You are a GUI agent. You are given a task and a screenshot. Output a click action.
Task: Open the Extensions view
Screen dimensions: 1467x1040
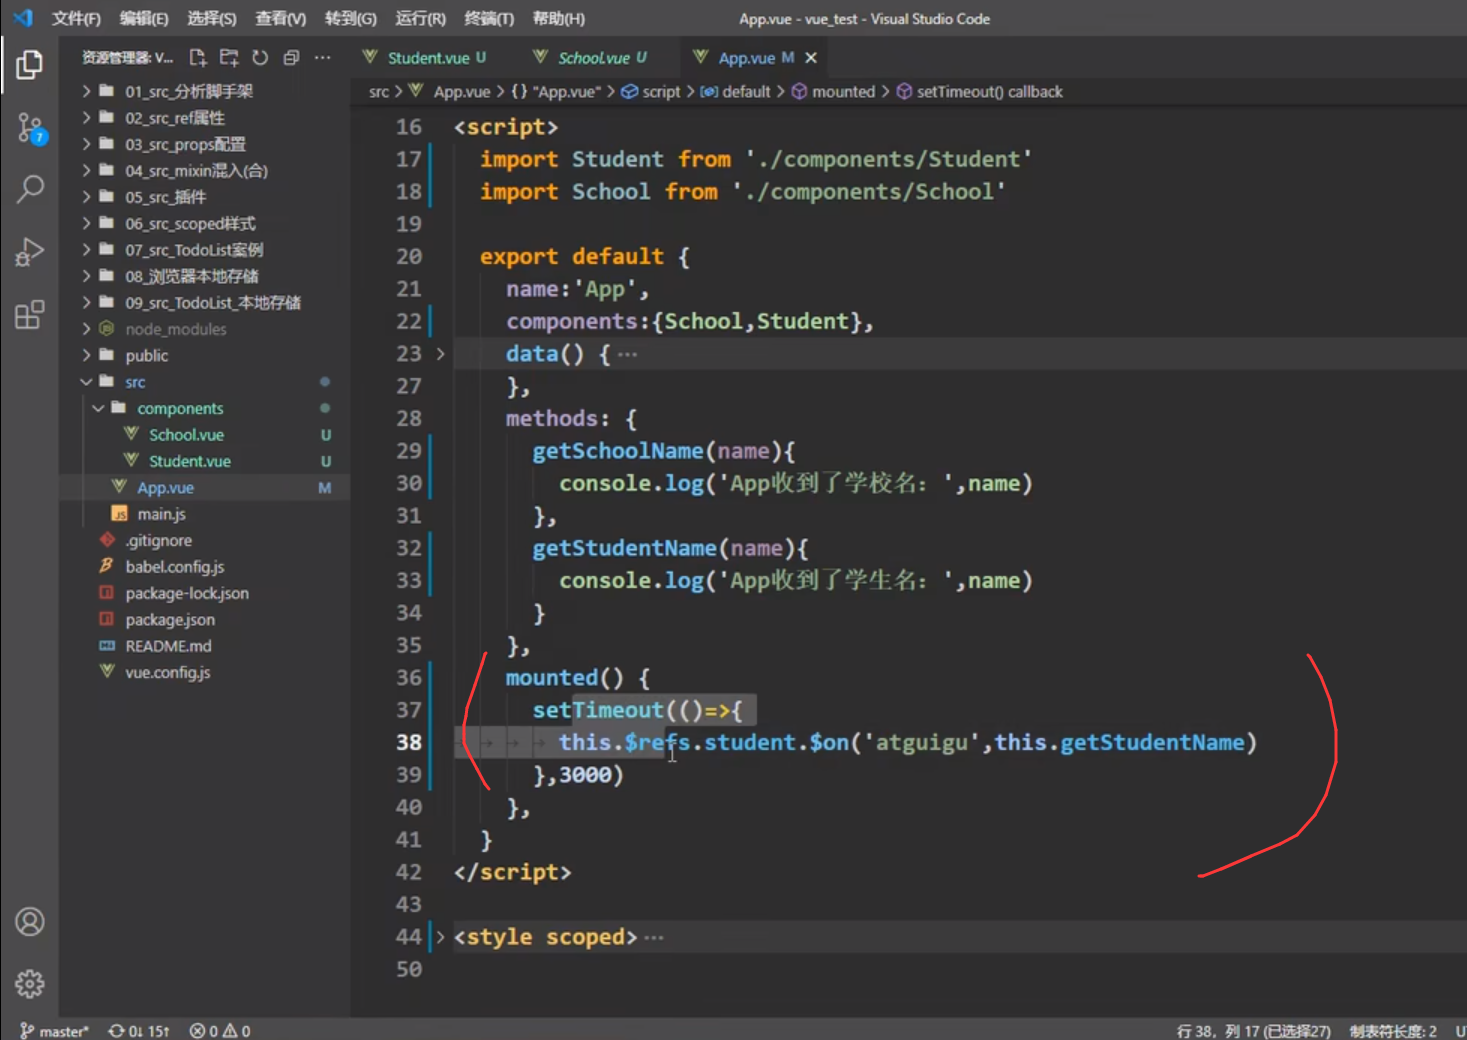pyautogui.click(x=30, y=315)
